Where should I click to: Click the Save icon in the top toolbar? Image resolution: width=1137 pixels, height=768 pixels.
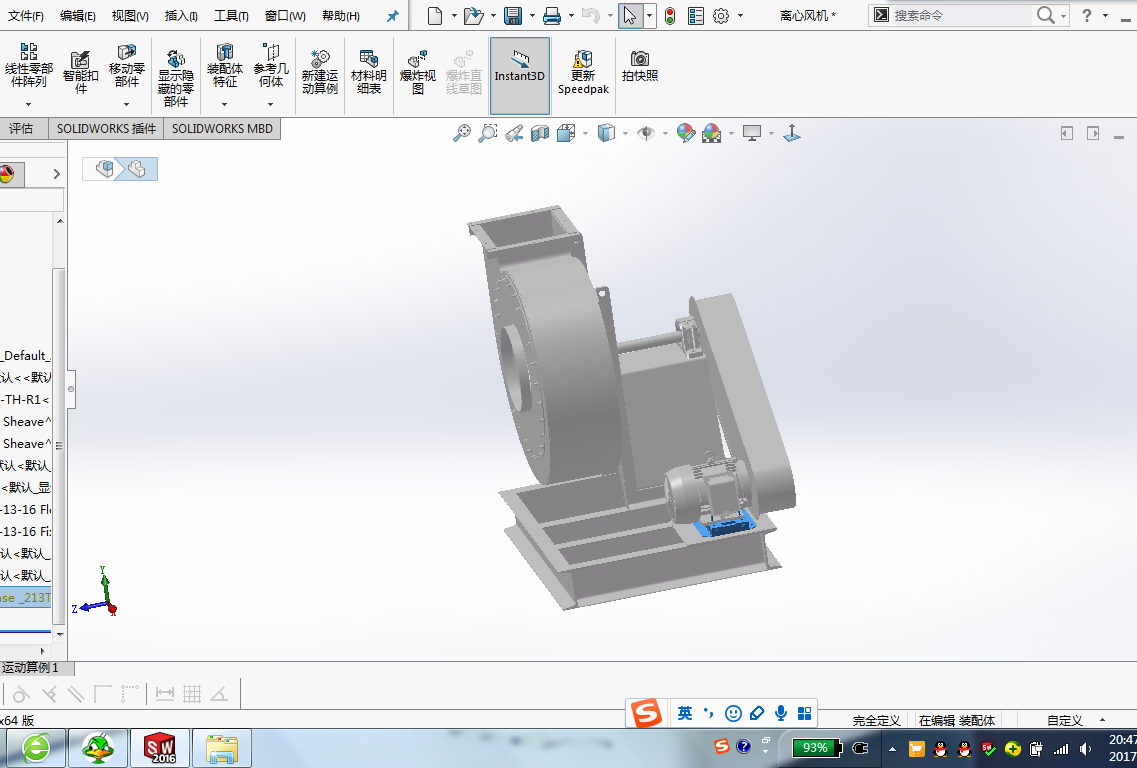[x=513, y=16]
